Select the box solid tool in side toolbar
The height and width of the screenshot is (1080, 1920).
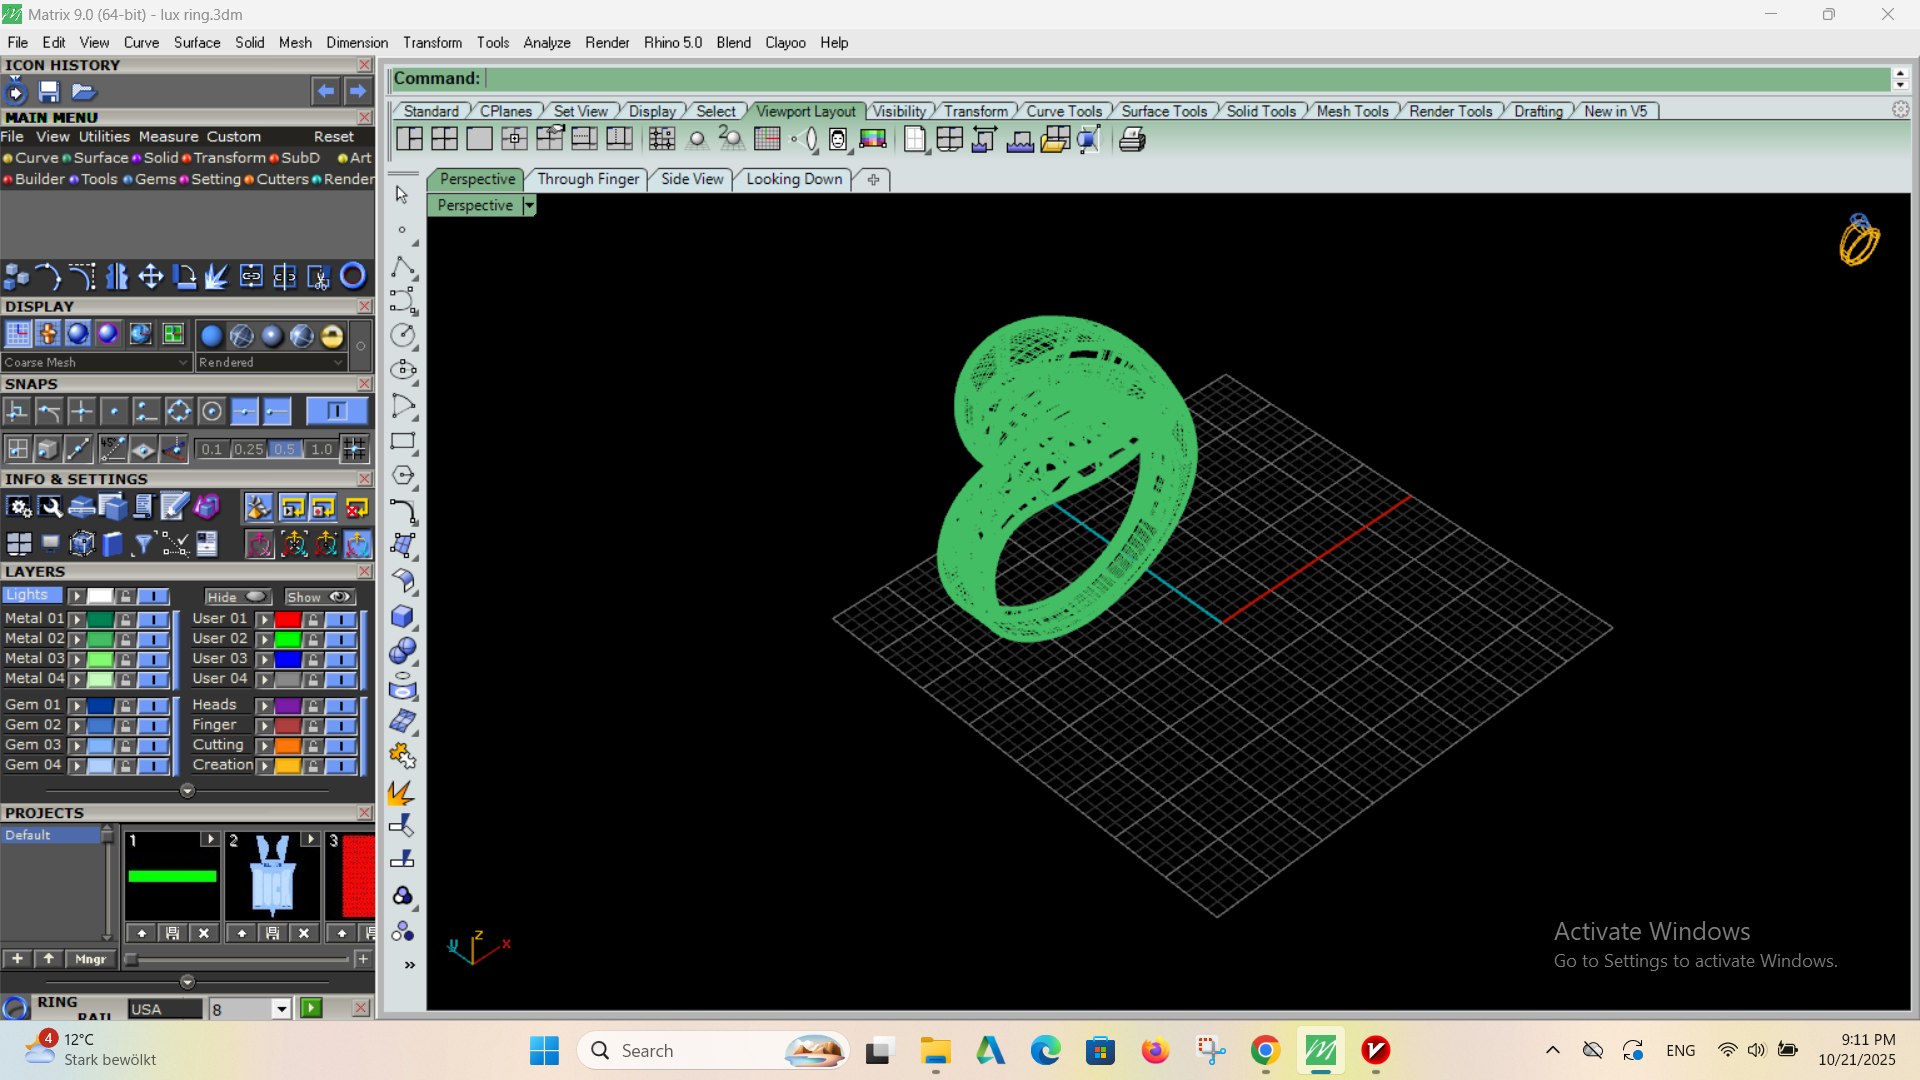click(x=403, y=616)
